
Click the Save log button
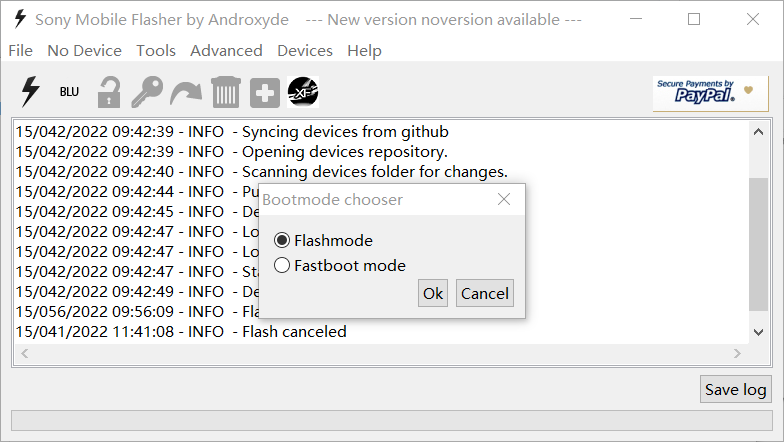point(735,389)
